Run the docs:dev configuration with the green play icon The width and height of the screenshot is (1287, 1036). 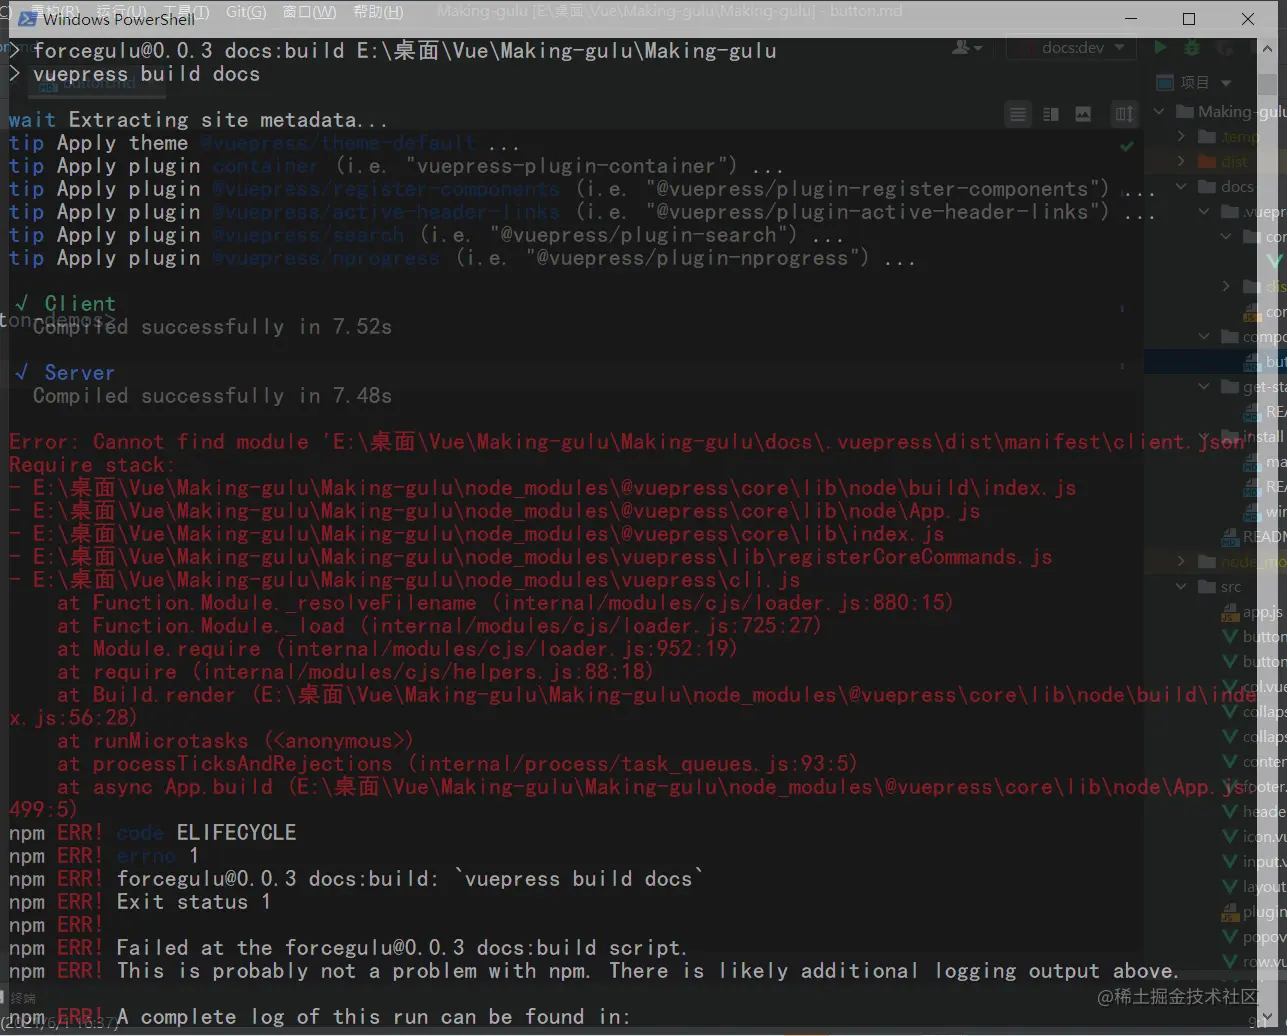click(x=1160, y=47)
